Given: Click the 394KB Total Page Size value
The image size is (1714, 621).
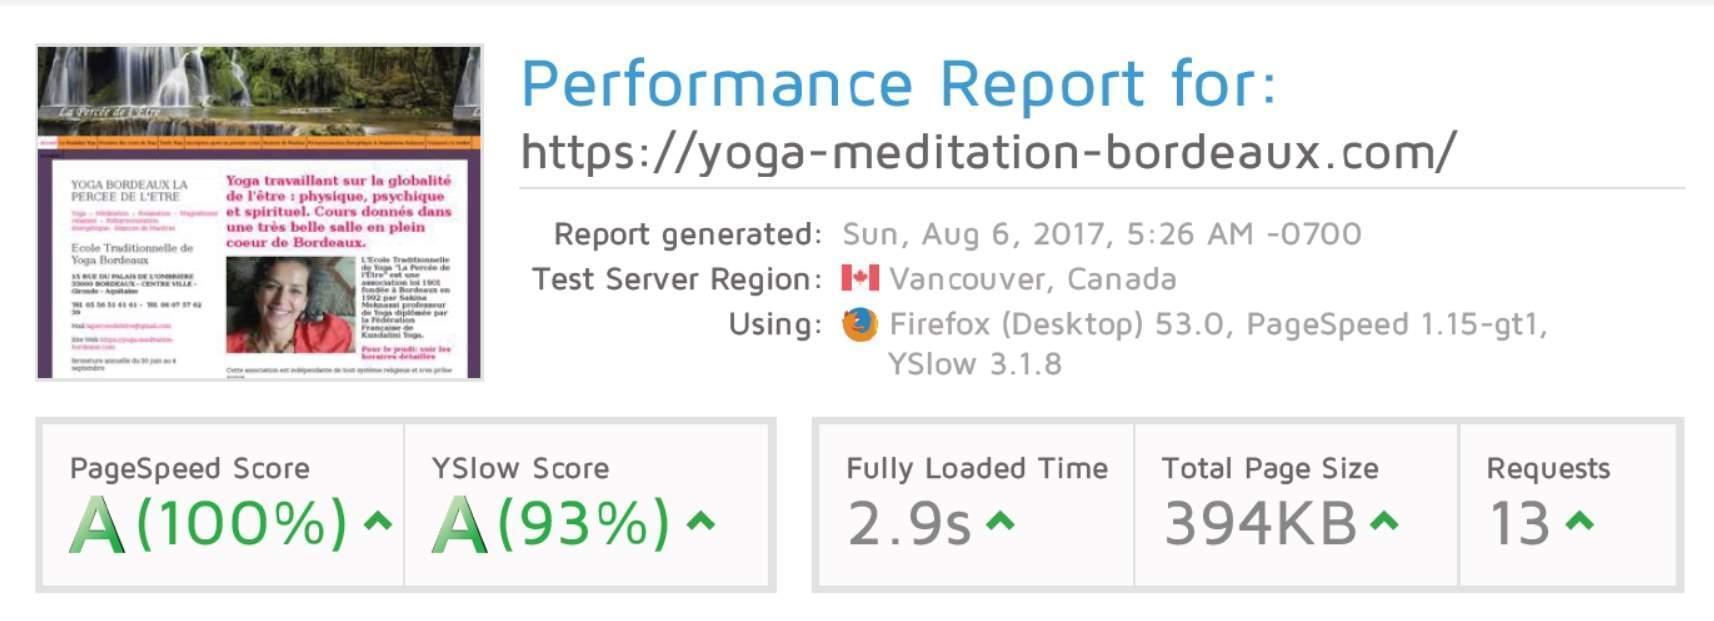Looking at the screenshot, I should [x=1262, y=522].
